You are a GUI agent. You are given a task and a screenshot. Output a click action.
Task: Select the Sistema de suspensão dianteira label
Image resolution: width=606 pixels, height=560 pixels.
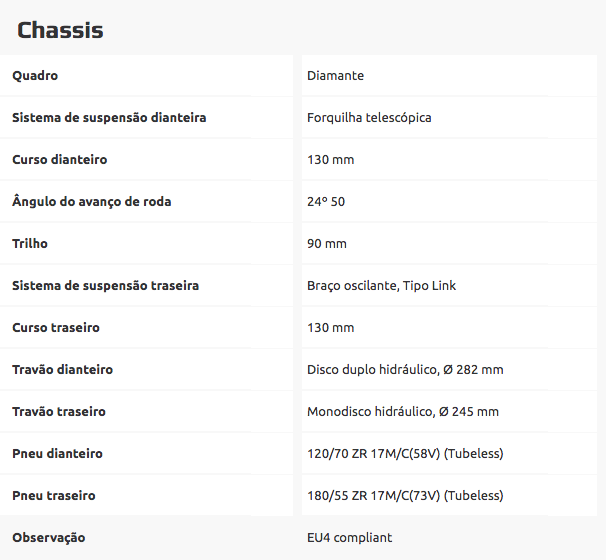pyautogui.click(x=109, y=118)
